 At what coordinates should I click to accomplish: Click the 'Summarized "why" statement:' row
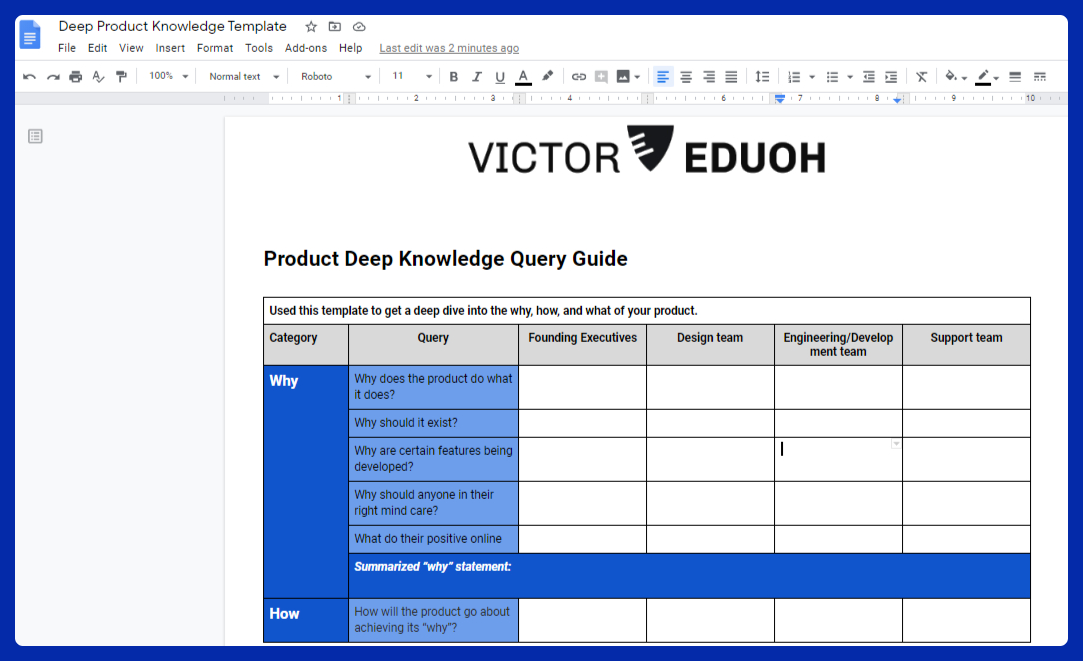point(689,575)
